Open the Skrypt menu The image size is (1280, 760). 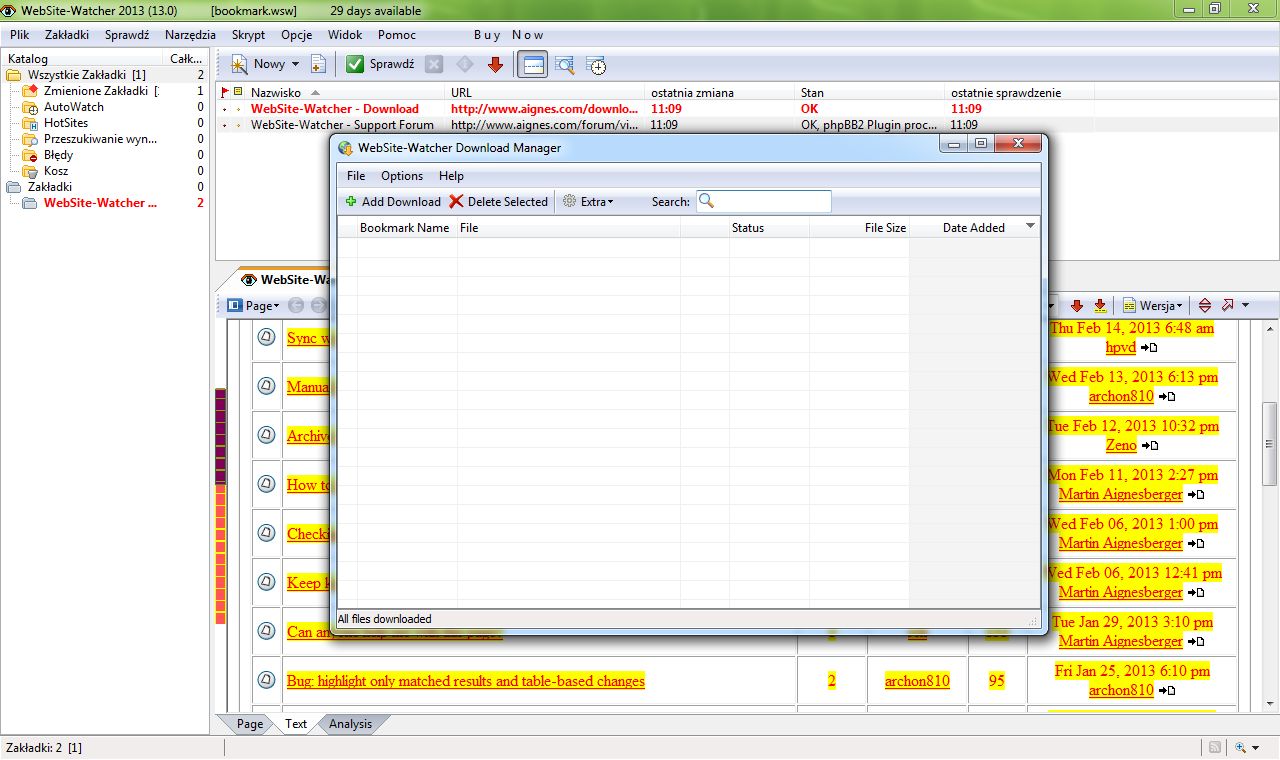pos(248,34)
